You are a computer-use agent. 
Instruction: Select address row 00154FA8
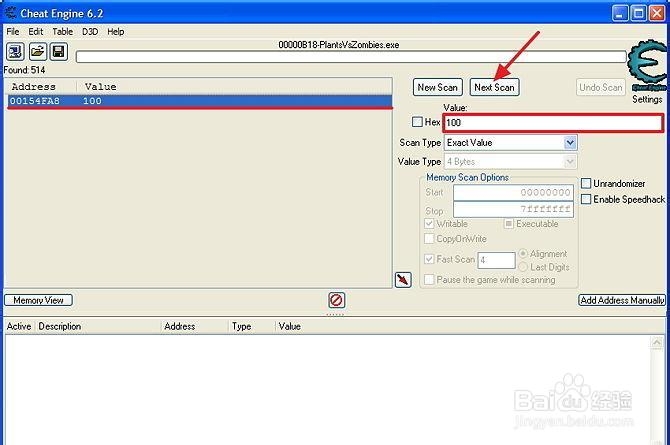coord(200,101)
